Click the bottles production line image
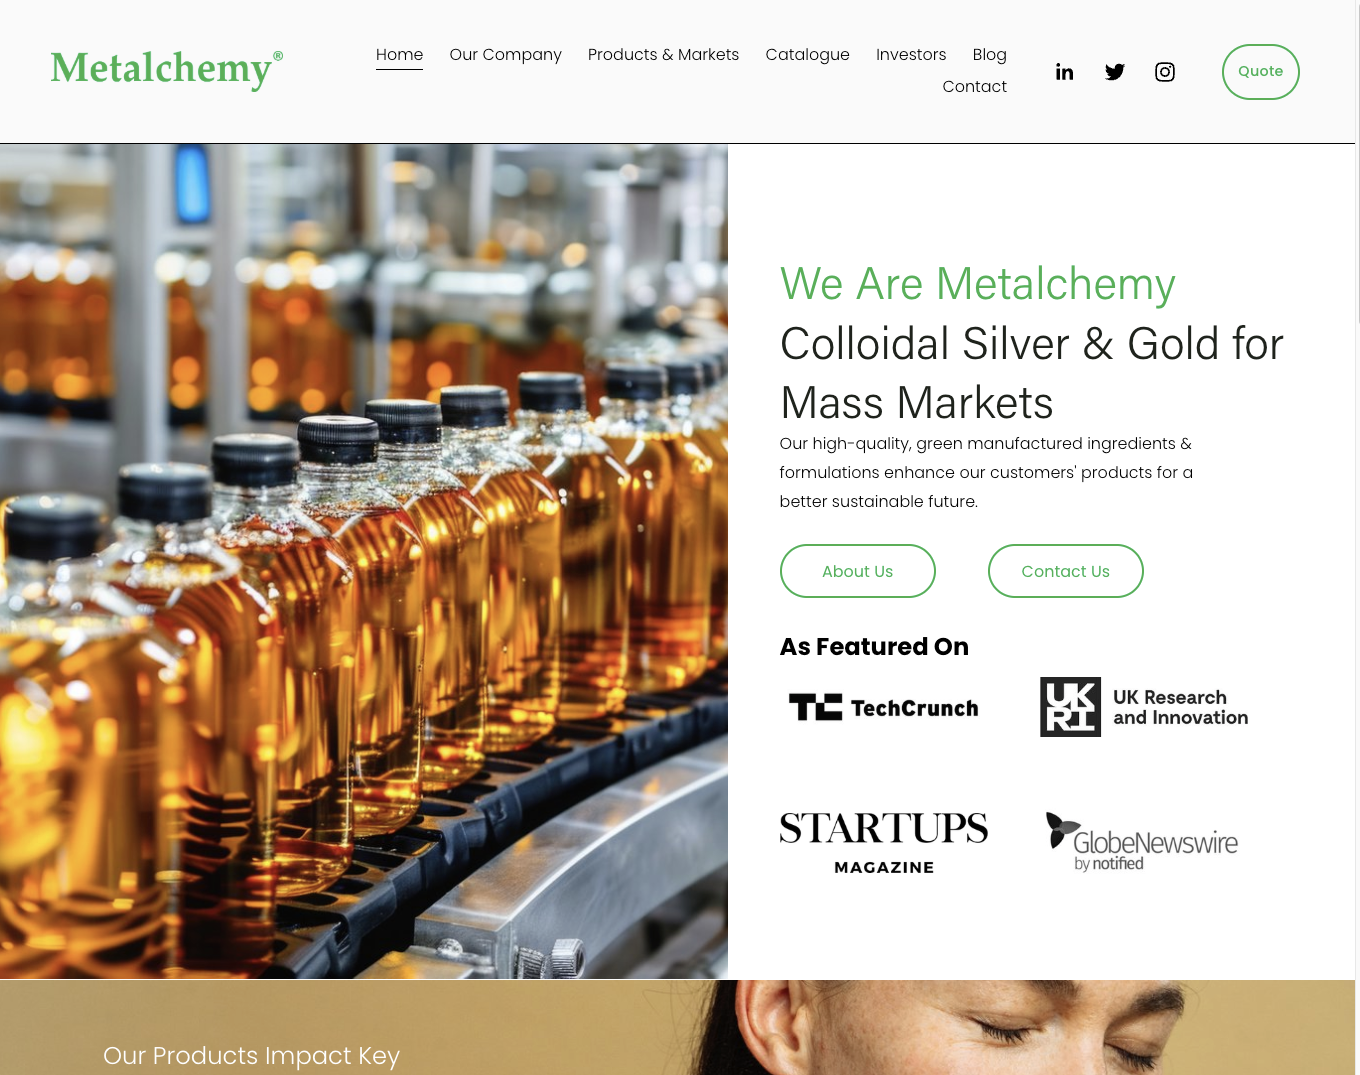1360x1075 pixels. (364, 561)
